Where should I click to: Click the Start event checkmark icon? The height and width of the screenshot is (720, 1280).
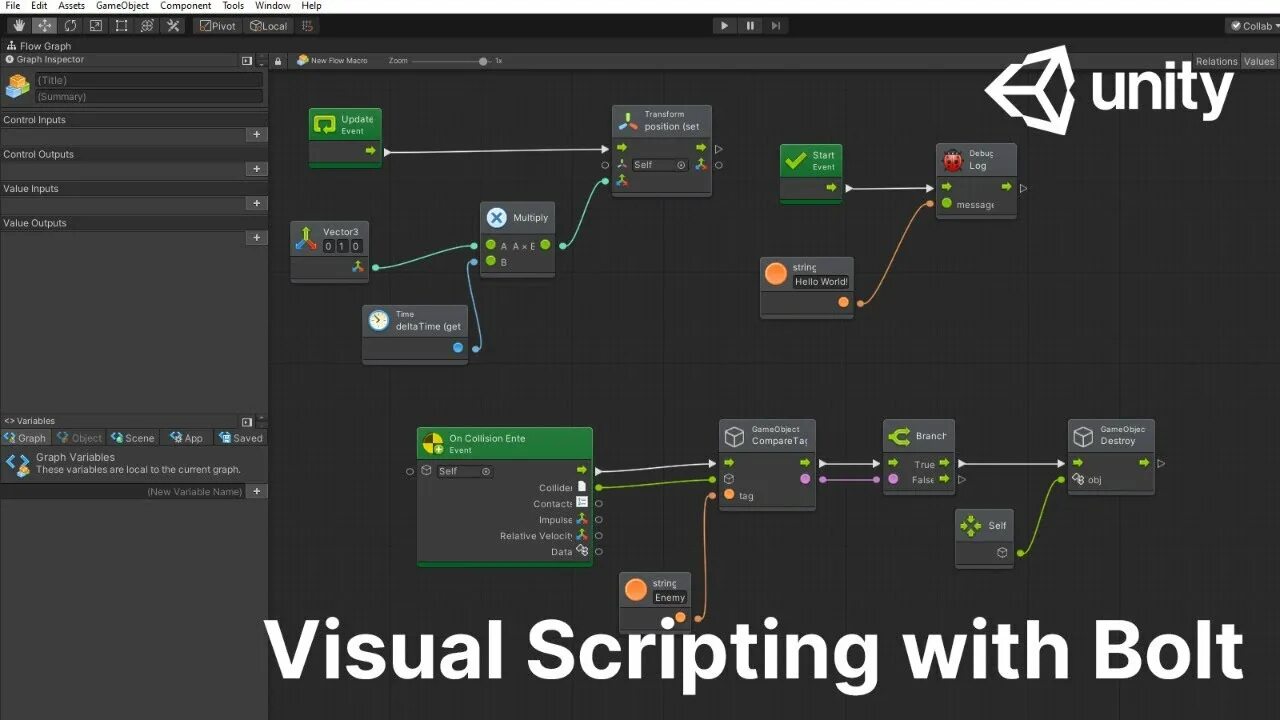click(x=796, y=160)
